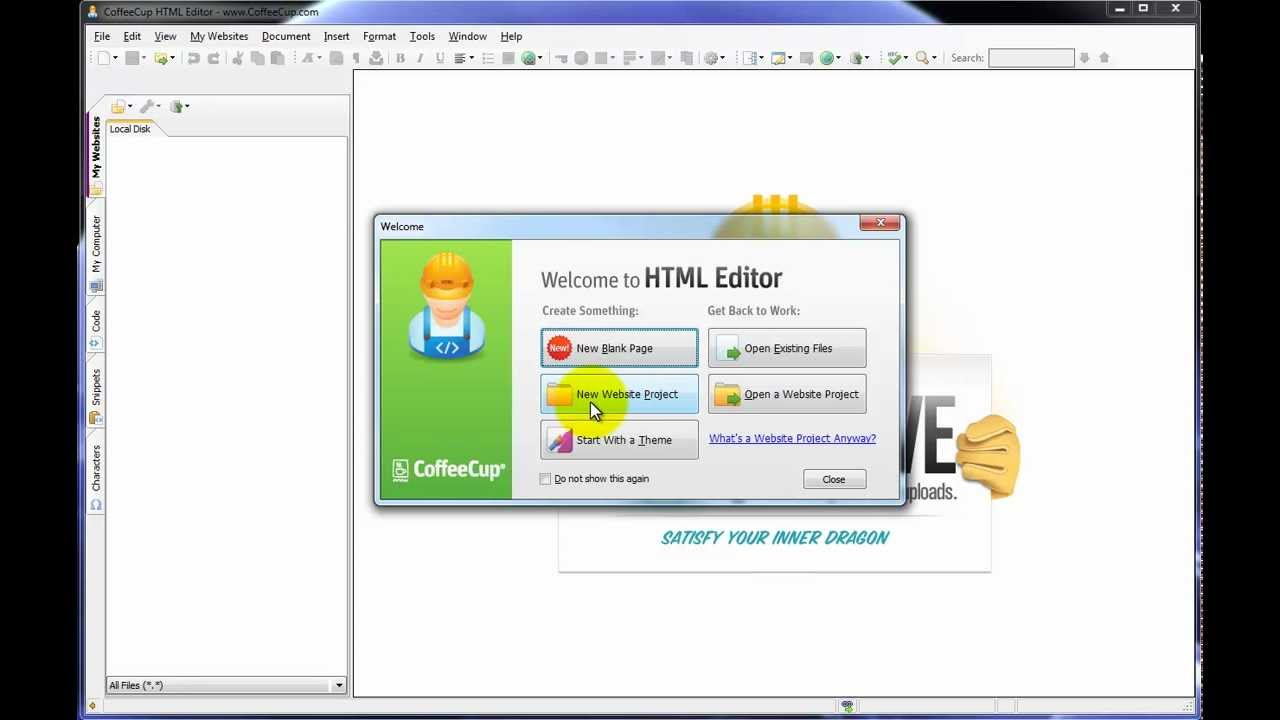The image size is (1280, 720).
Task: Open the Format menu
Action: 379,36
